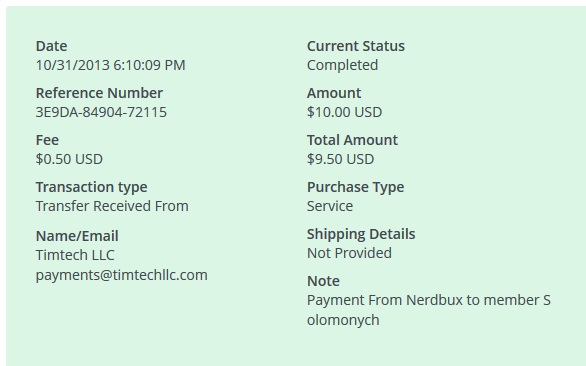Click the Total Amount label
The image size is (586, 366).
click(x=352, y=140)
